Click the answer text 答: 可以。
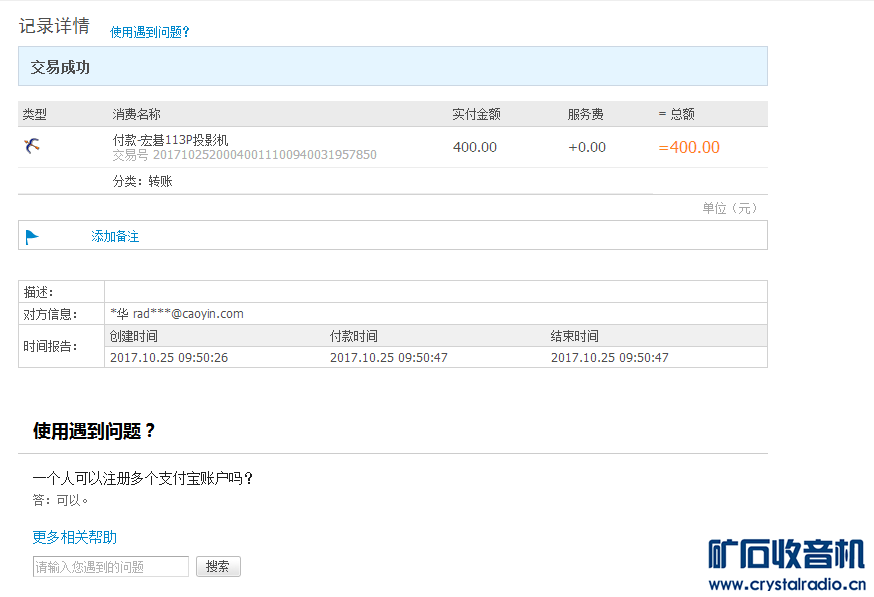Image resolution: width=874 pixels, height=597 pixels. (60, 500)
